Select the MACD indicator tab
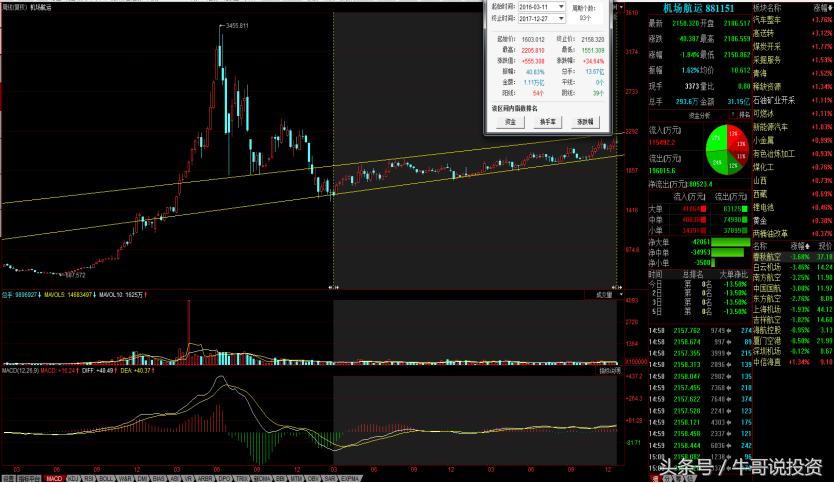 click(54, 478)
